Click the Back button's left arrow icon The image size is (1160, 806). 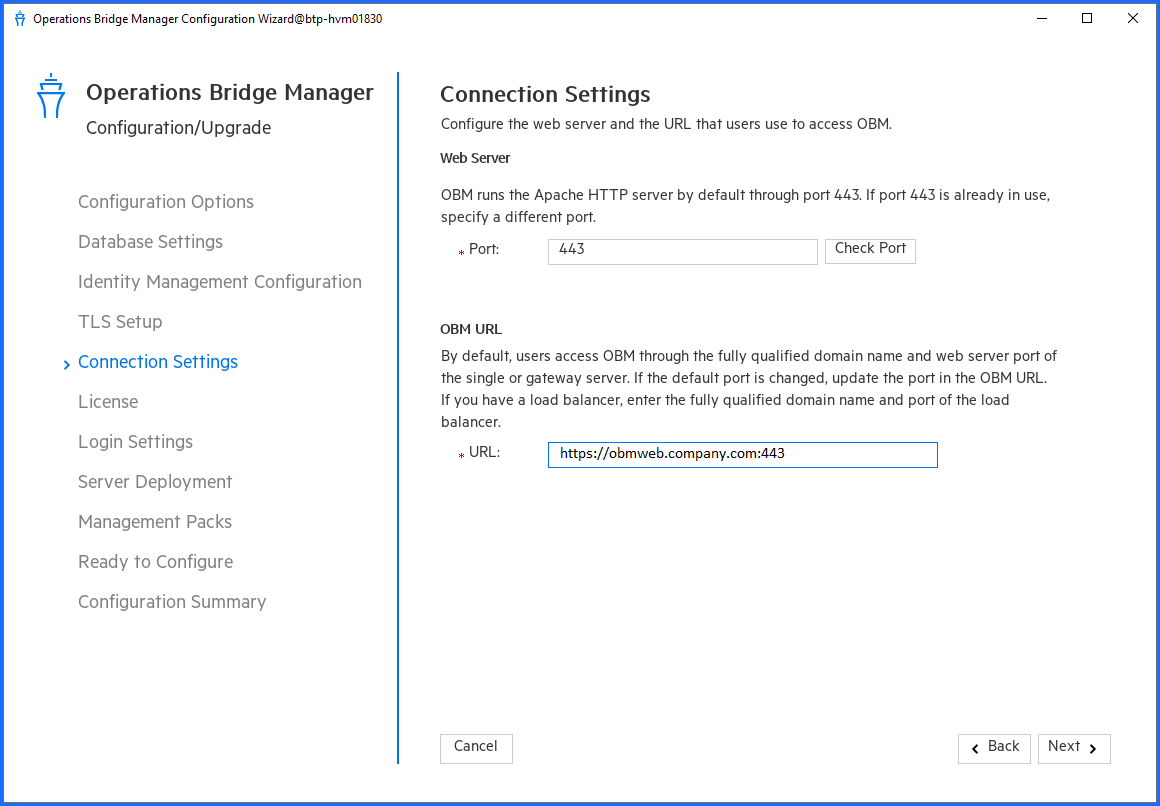pyautogui.click(x=975, y=748)
